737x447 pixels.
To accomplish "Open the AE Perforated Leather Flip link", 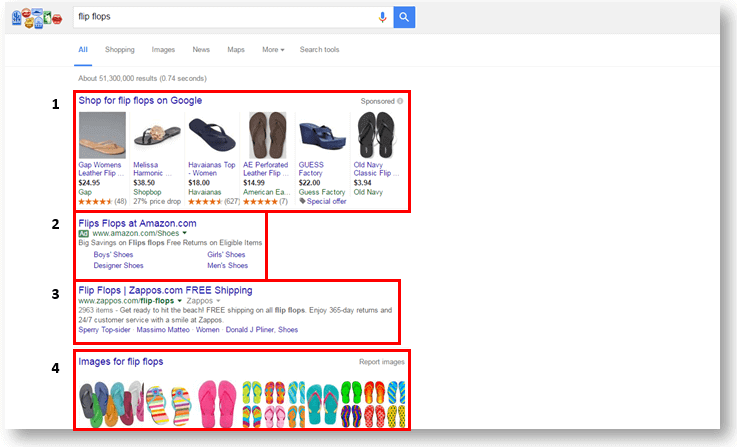I will click(266, 169).
